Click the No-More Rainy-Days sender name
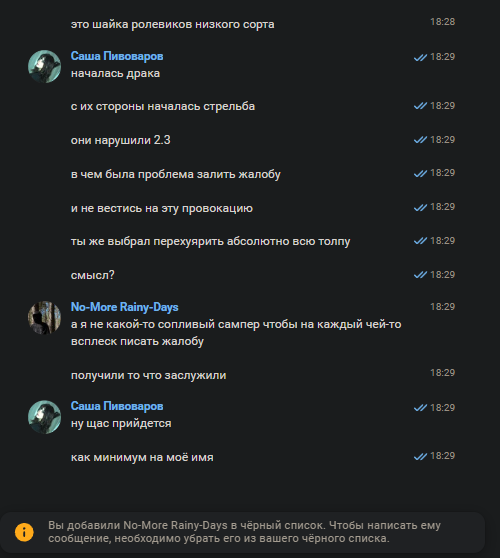Image resolution: width=500 pixels, height=558 pixels. point(125,307)
